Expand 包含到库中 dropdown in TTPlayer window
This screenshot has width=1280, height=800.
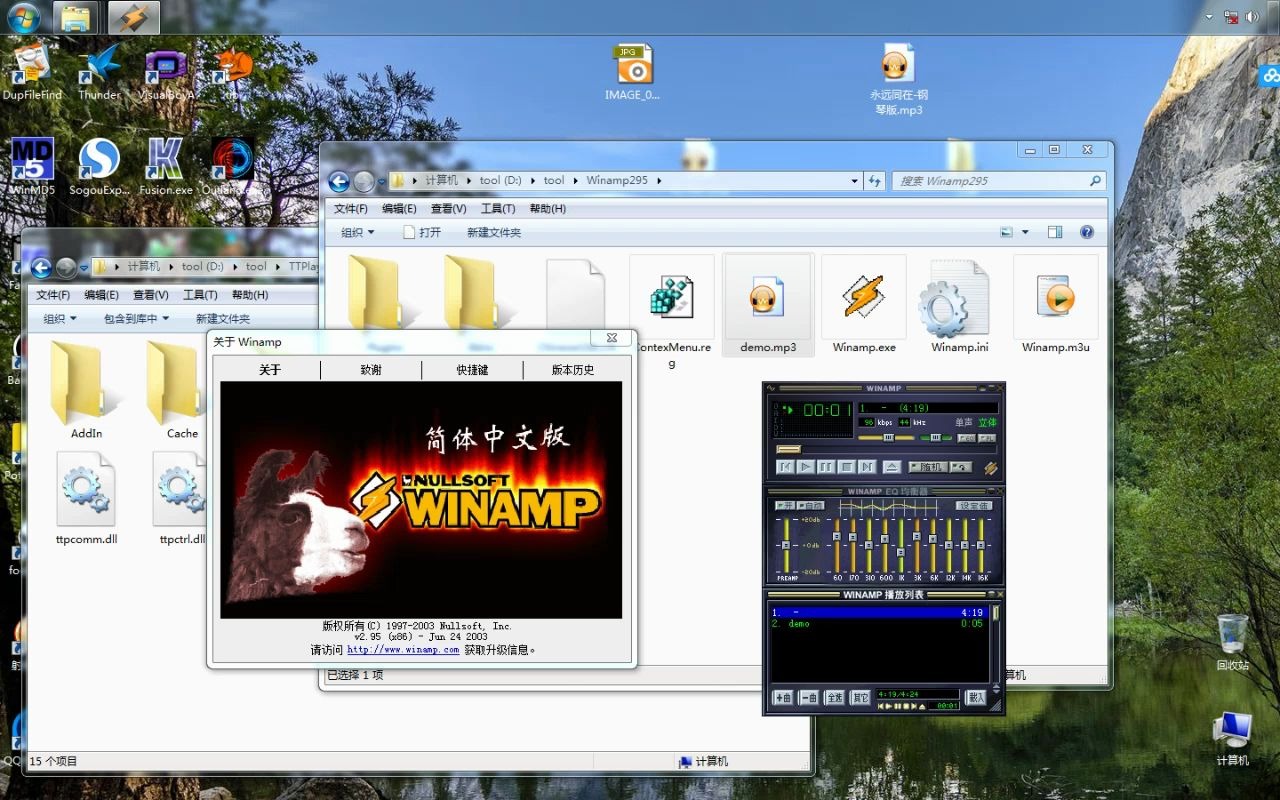(137, 318)
